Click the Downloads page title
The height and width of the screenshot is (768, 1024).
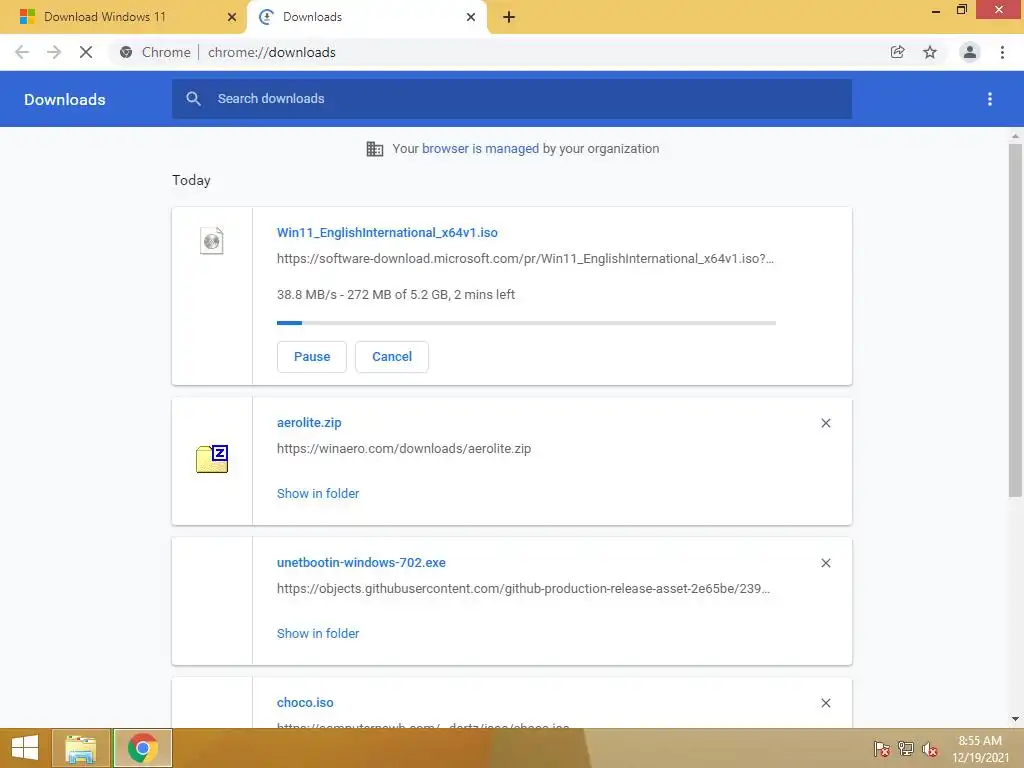click(x=65, y=99)
